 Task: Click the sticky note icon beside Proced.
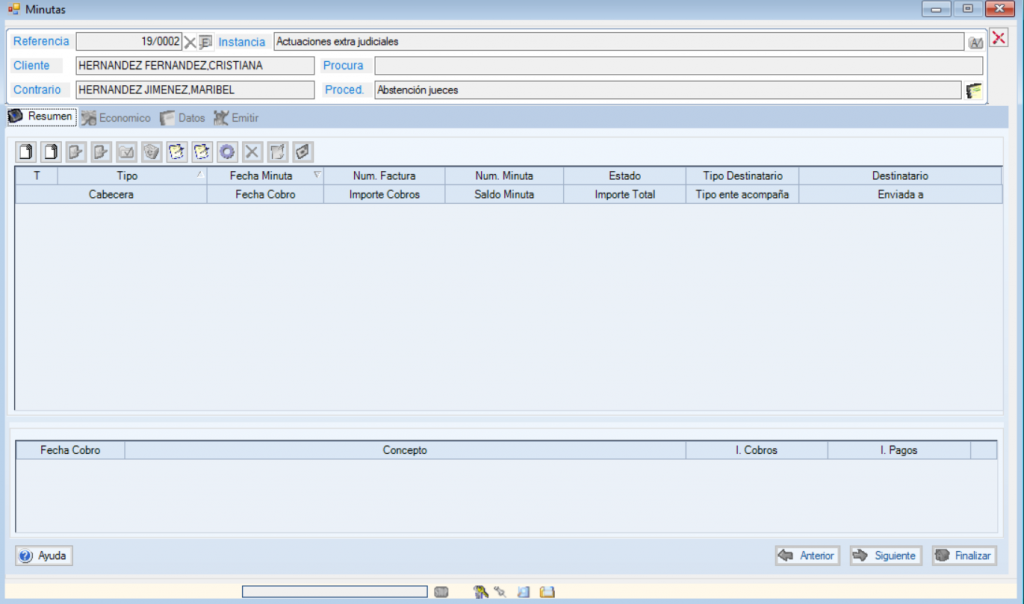tap(974, 91)
